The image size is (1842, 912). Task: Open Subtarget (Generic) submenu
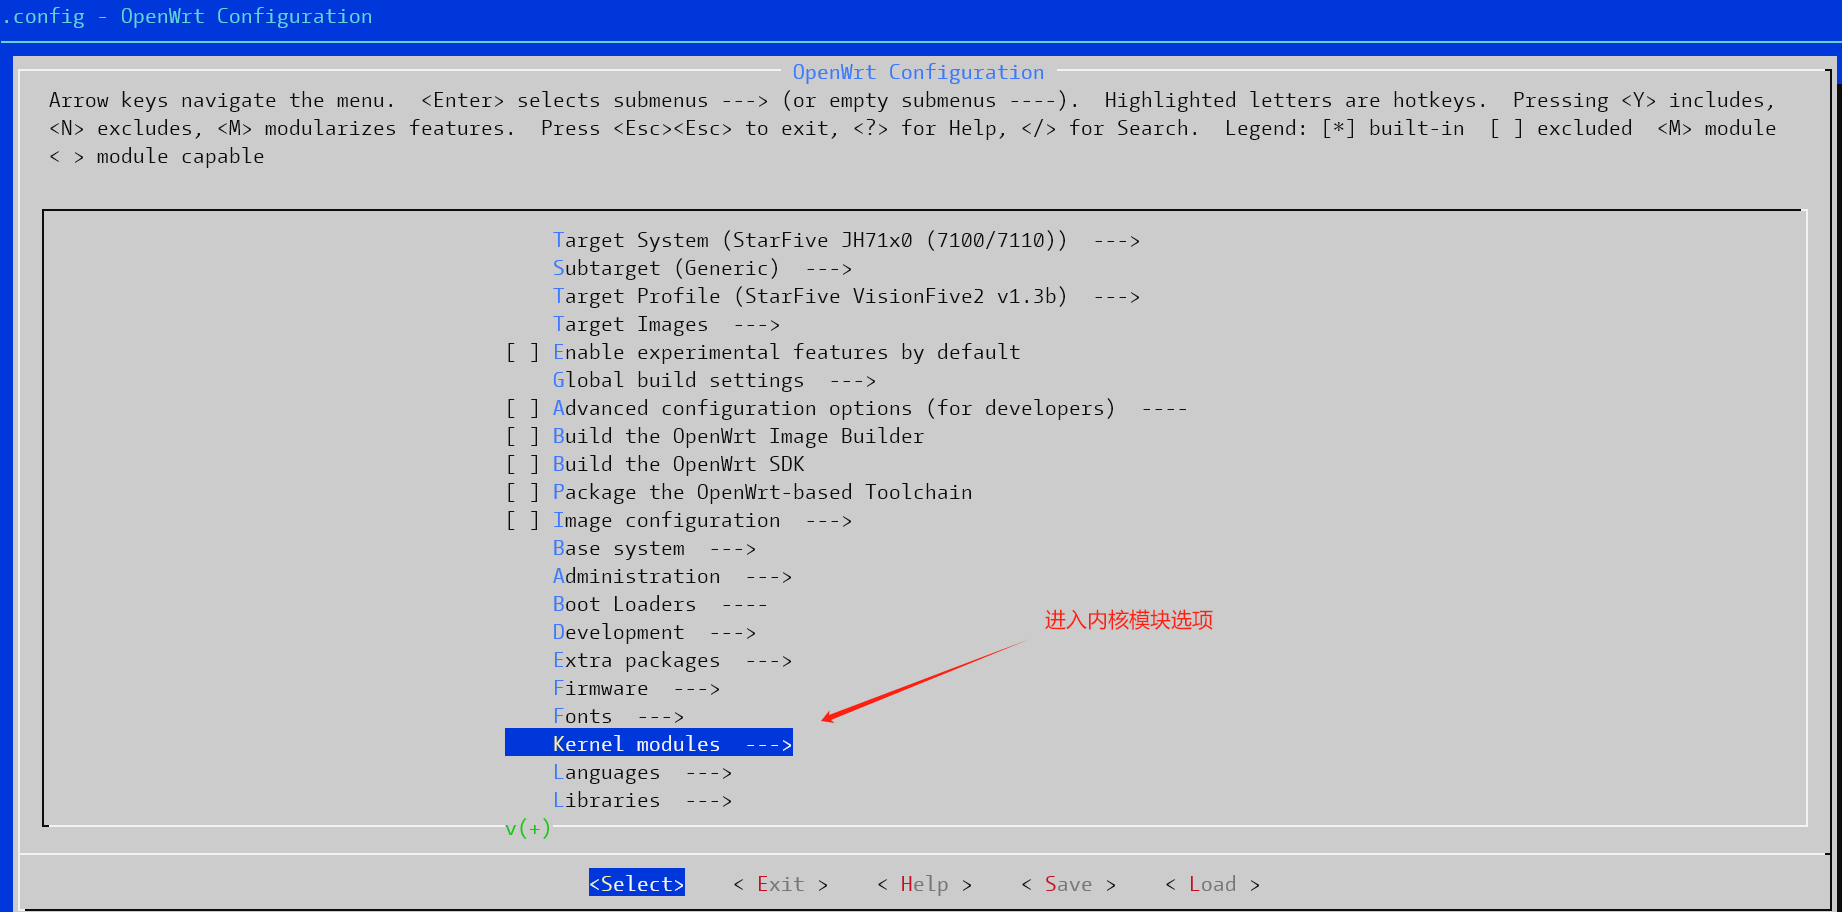[702, 268]
